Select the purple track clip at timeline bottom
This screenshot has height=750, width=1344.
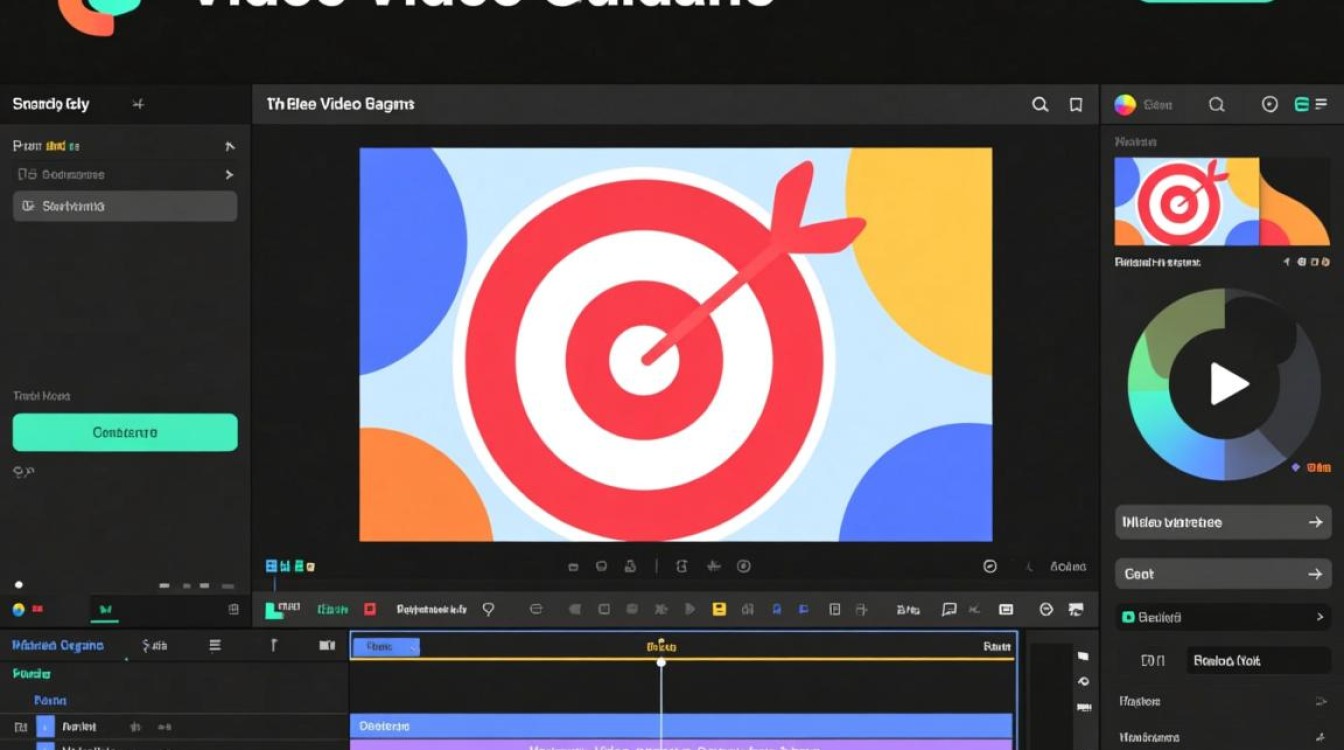pyautogui.click(x=681, y=745)
